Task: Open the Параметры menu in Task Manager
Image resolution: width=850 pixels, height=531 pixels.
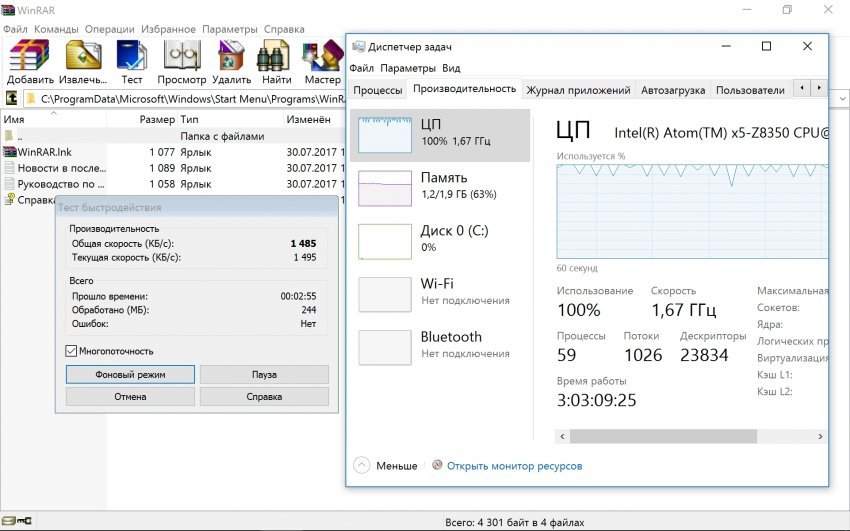Action: coord(408,68)
